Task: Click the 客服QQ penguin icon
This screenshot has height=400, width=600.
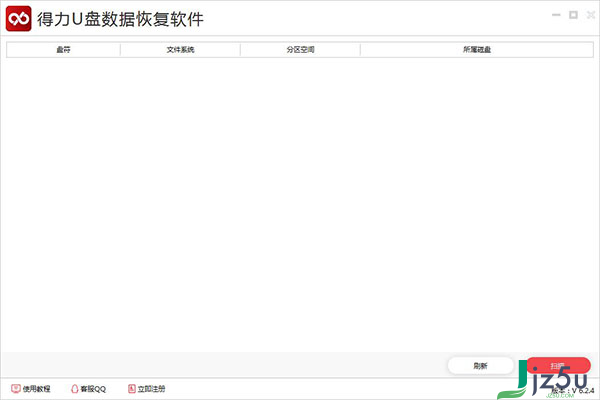Action: tap(75, 389)
